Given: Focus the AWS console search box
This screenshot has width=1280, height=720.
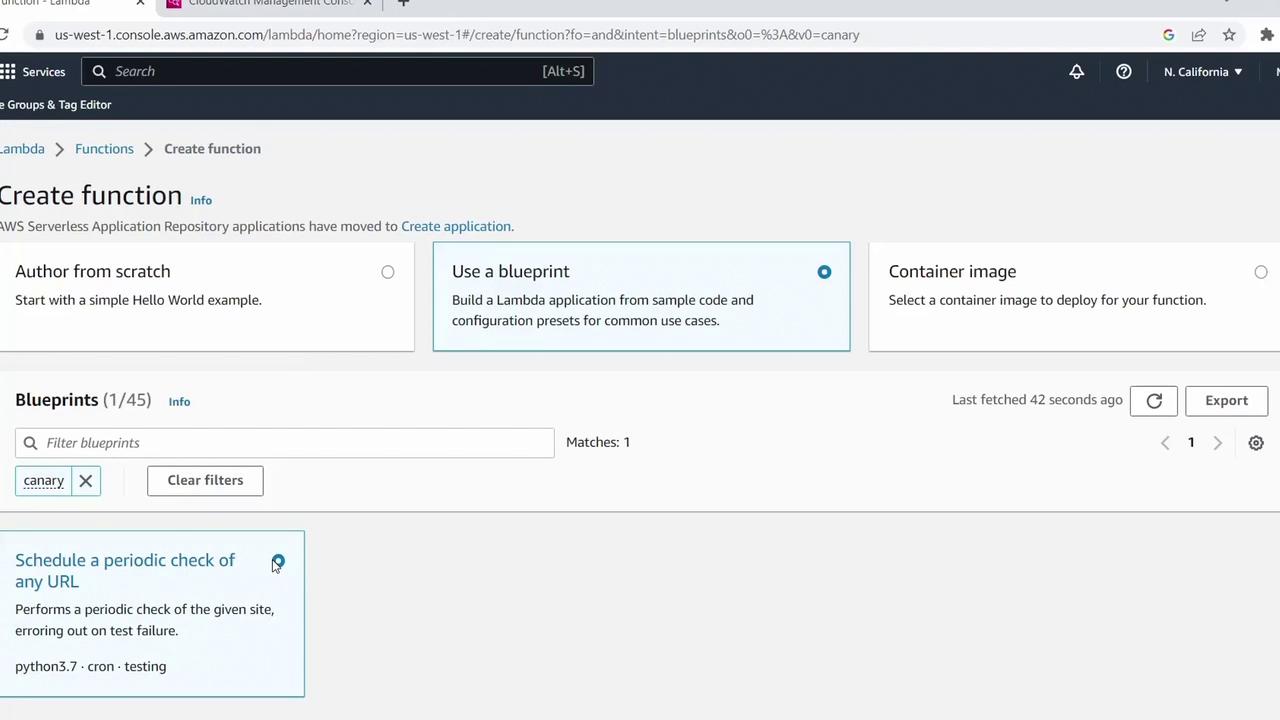Looking at the screenshot, I should [338, 72].
